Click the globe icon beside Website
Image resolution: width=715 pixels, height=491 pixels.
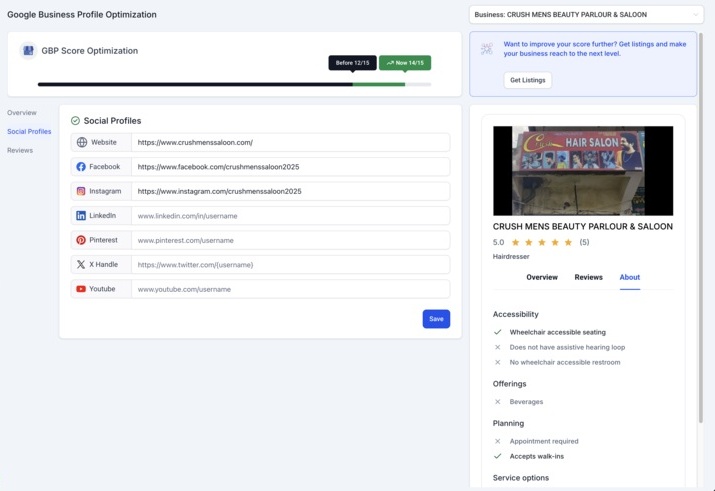point(82,142)
